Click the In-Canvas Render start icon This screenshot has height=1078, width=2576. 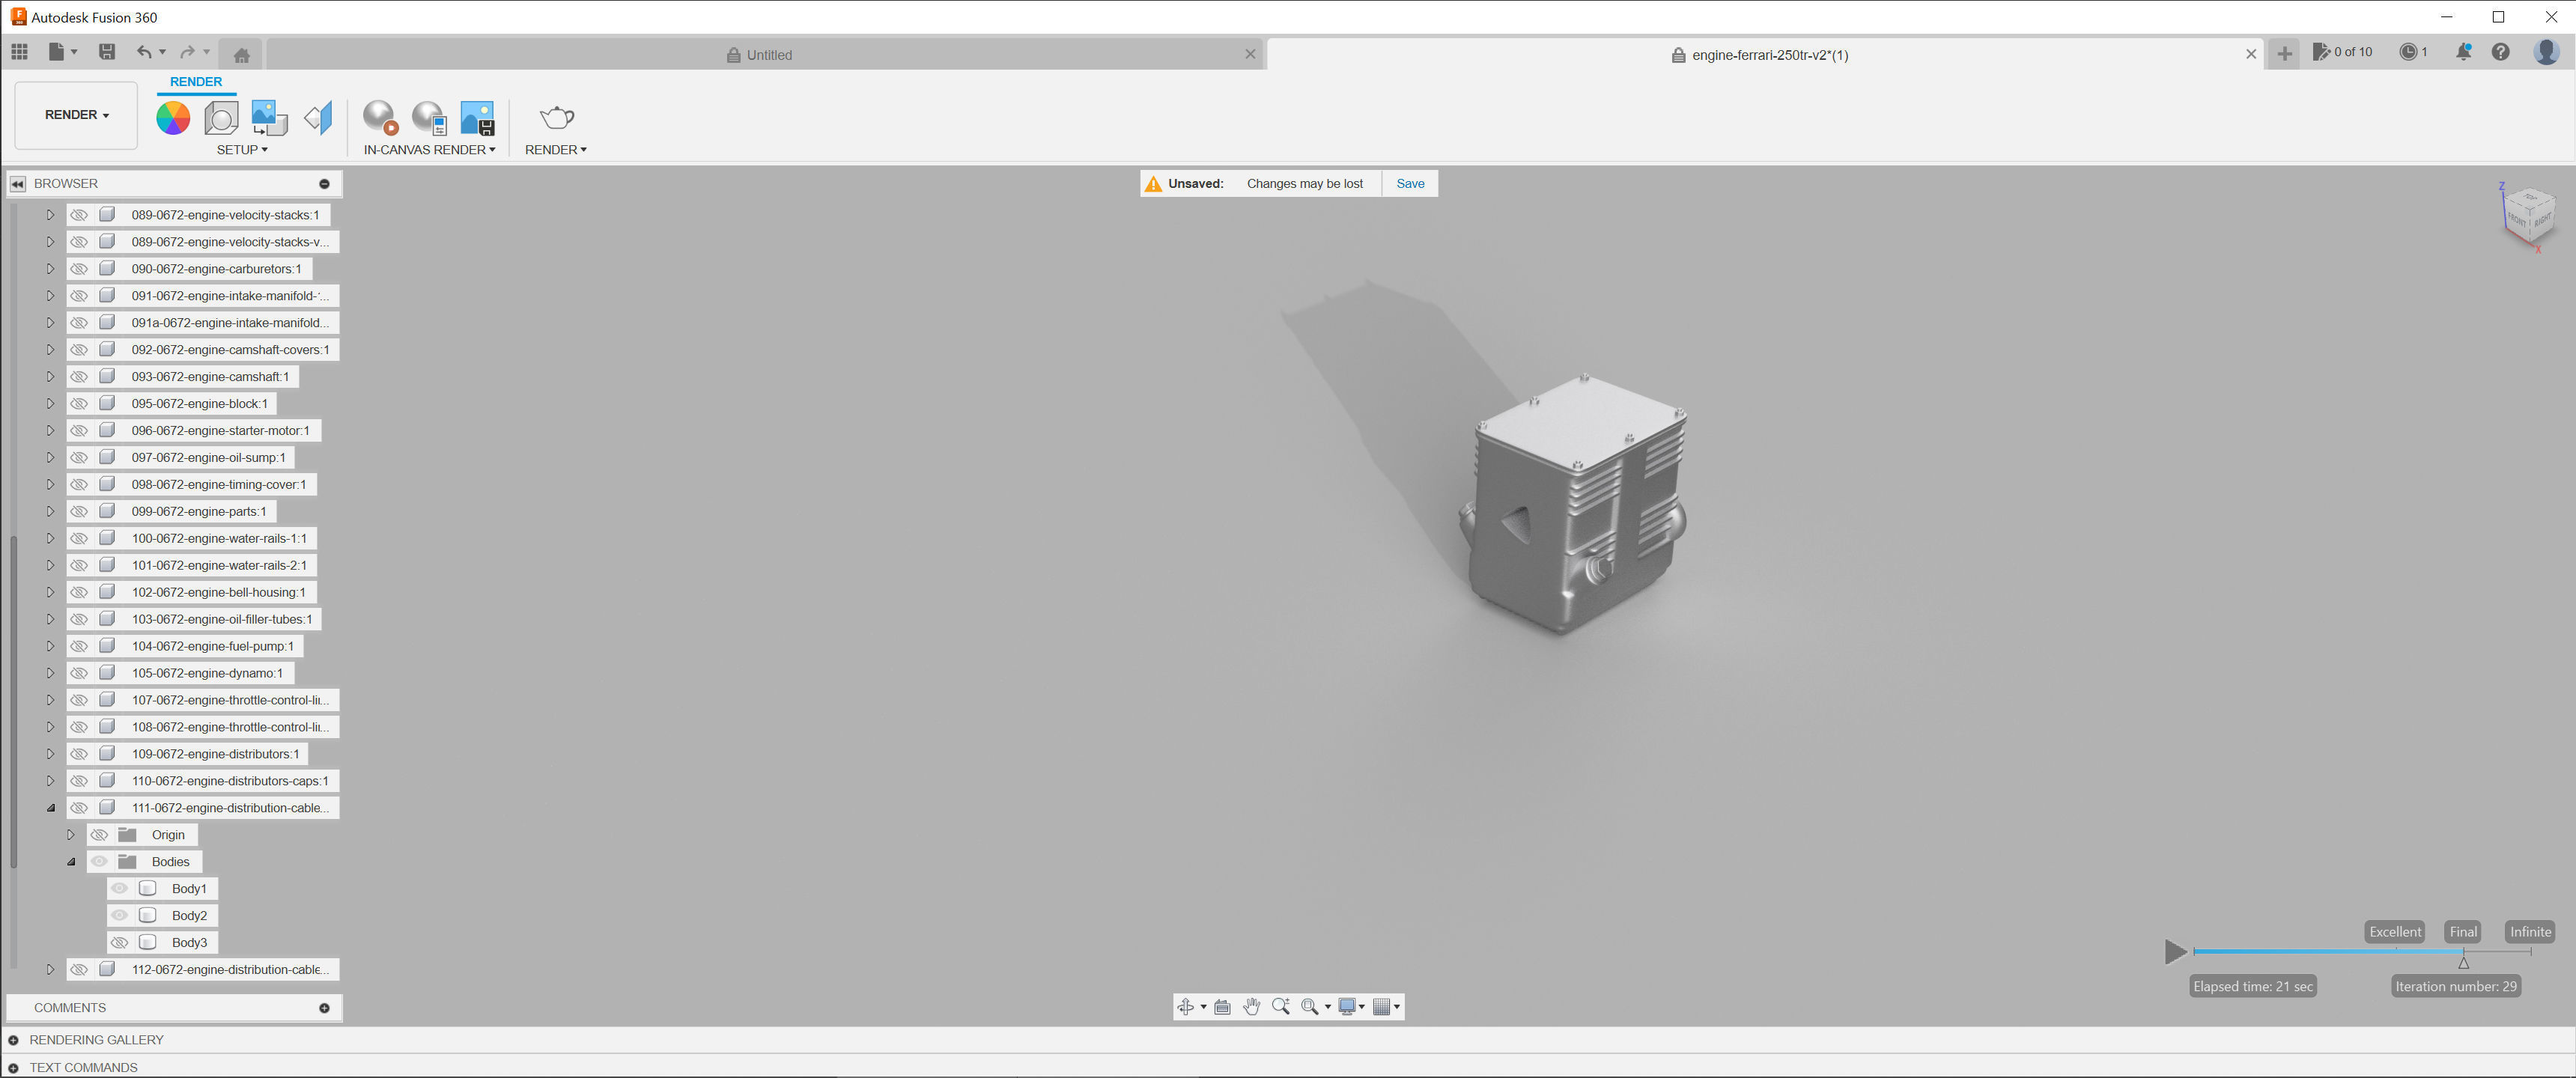click(379, 118)
